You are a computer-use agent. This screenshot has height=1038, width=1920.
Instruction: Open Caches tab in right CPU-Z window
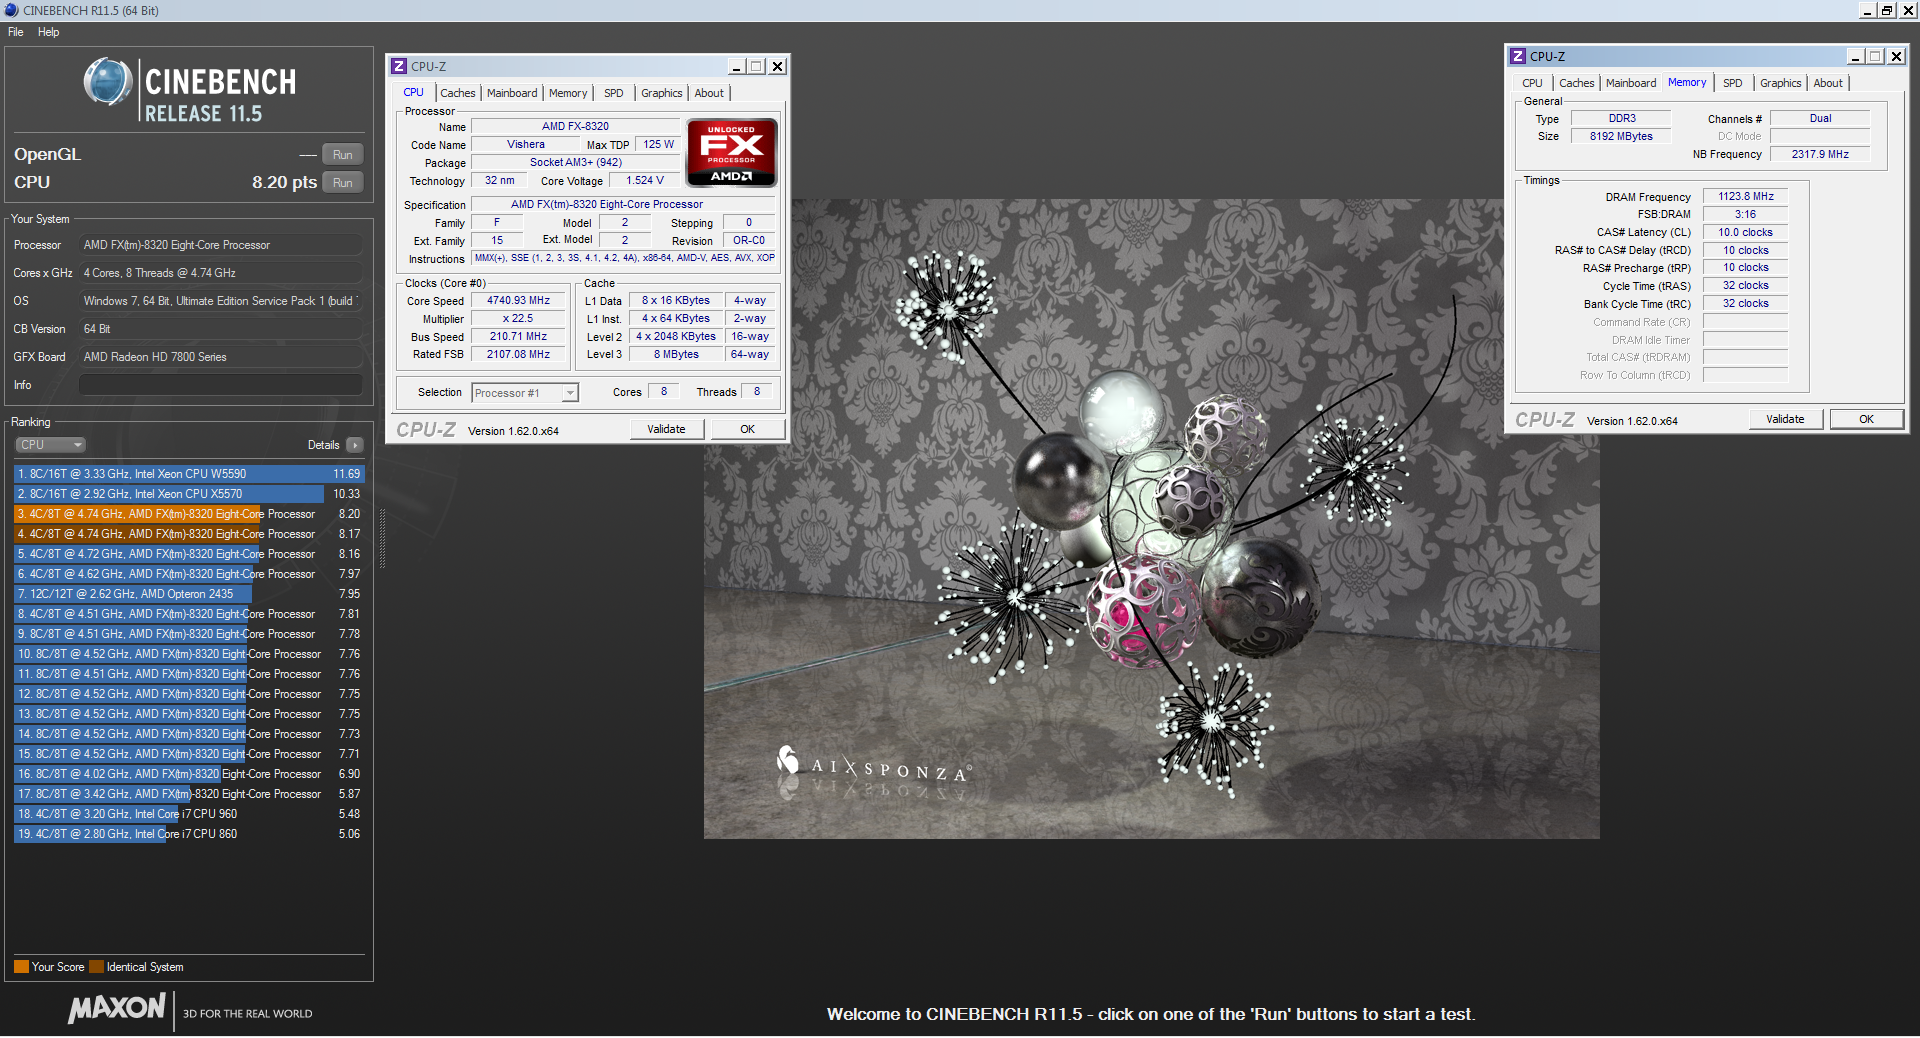[x=1577, y=83]
